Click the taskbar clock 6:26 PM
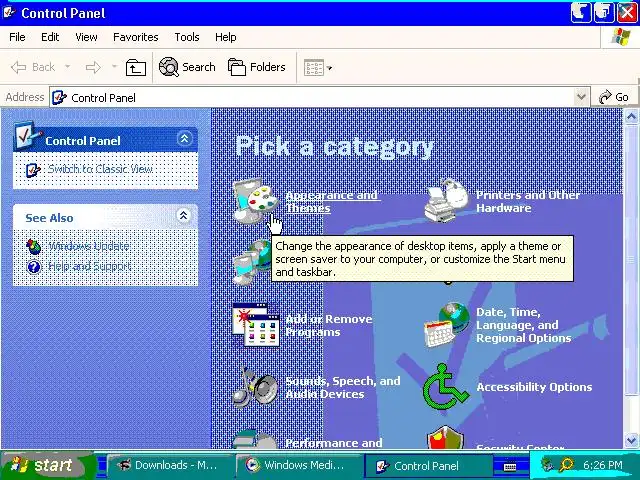The height and width of the screenshot is (480, 640). (x=602, y=464)
